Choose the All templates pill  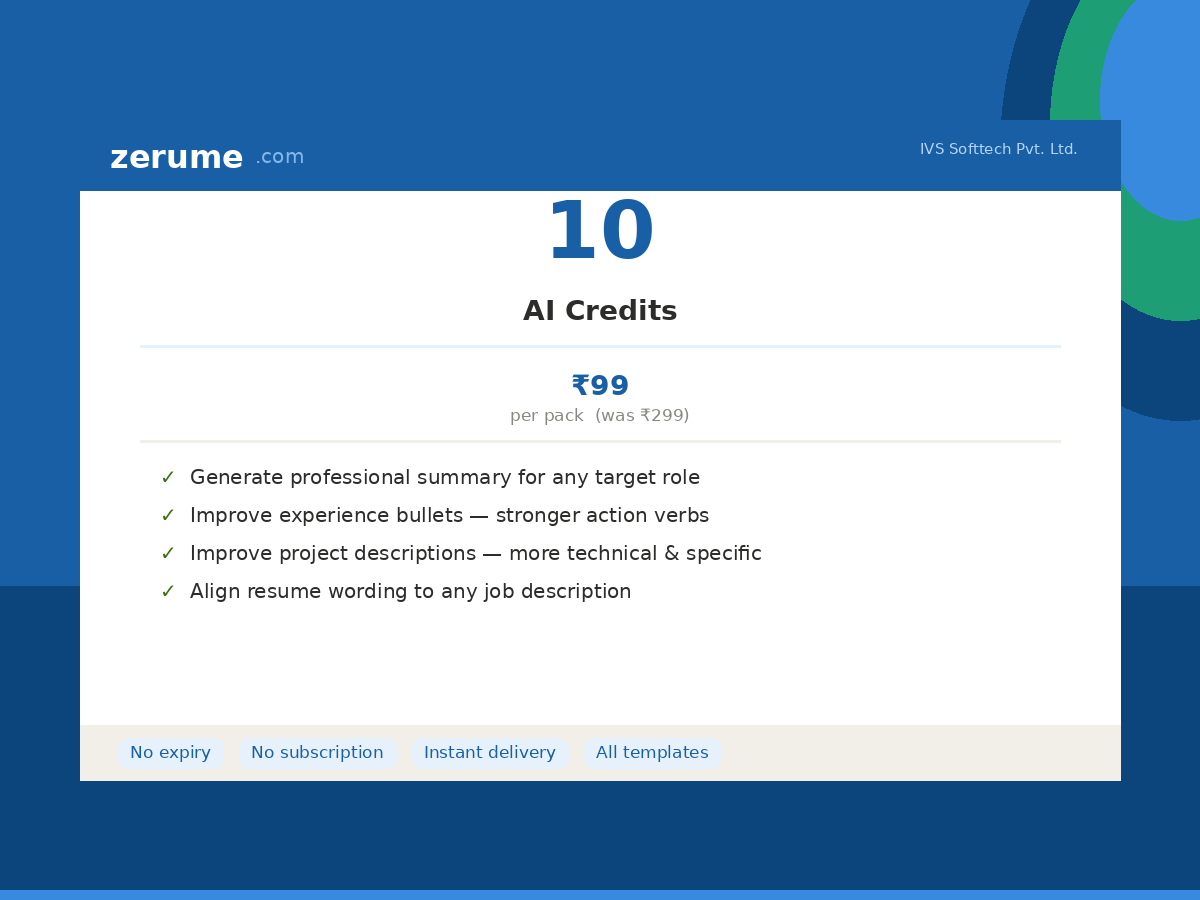pyautogui.click(x=652, y=753)
